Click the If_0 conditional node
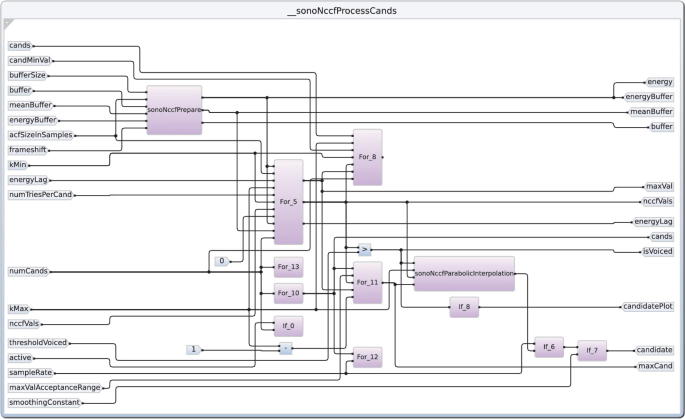This screenshot has width=685, height=419. 288,326
